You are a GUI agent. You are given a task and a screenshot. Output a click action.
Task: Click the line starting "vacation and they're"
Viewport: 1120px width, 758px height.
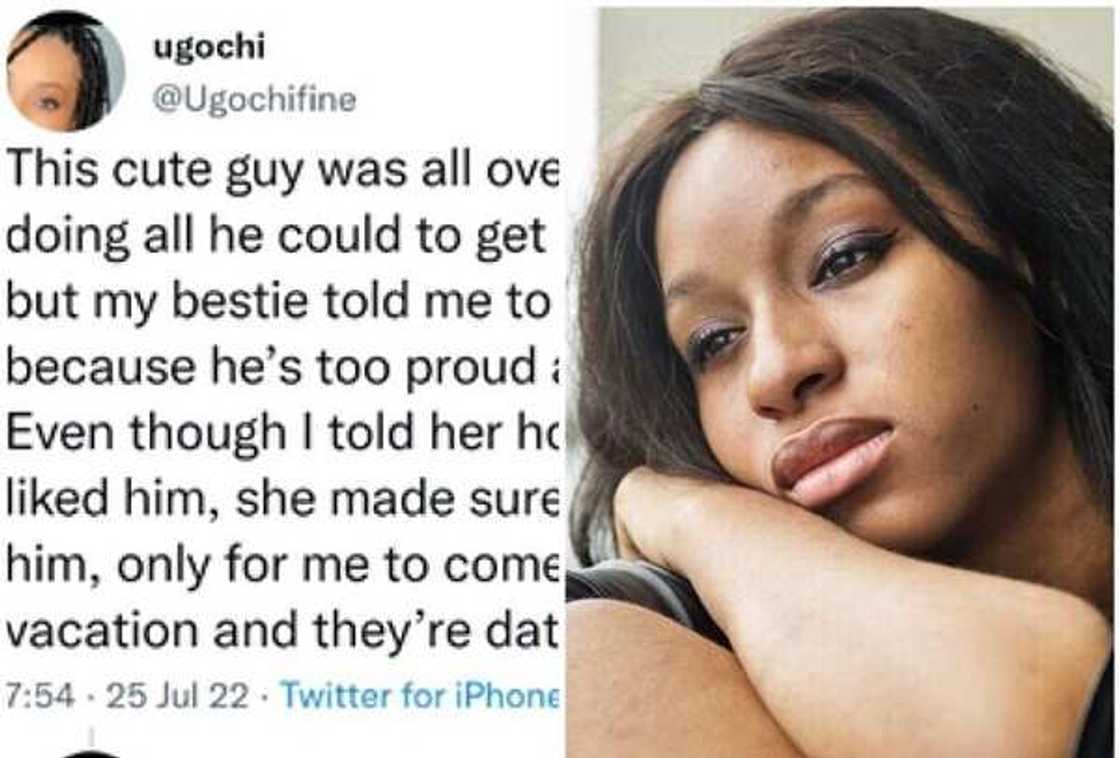(285, 631)
